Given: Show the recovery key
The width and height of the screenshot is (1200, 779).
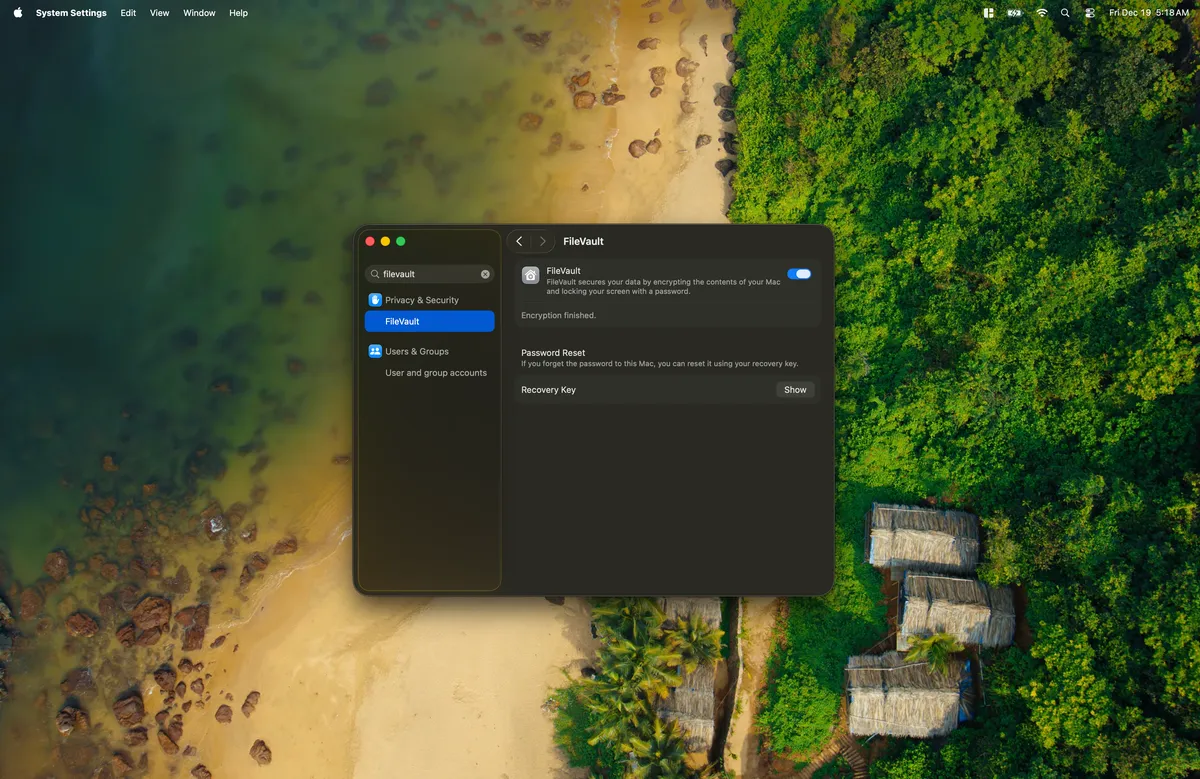Looking at the screenshot, I should pos(795,390).
